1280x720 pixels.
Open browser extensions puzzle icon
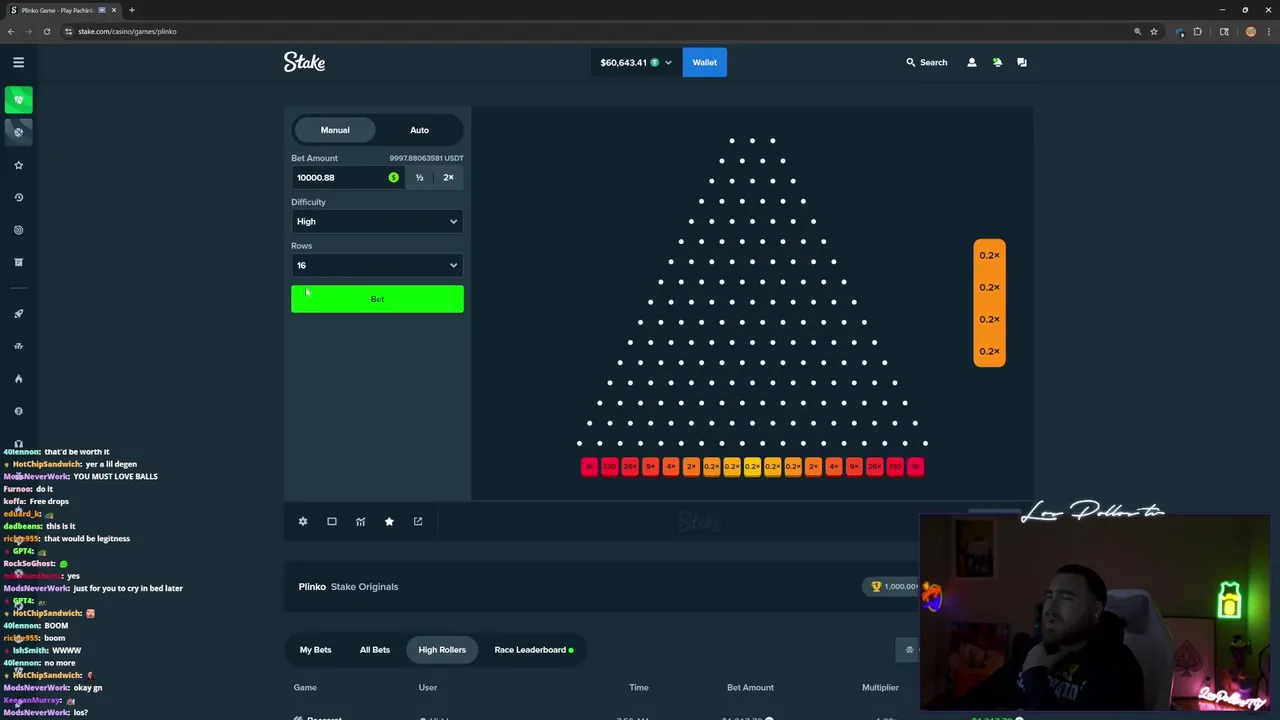(1197, 31)
